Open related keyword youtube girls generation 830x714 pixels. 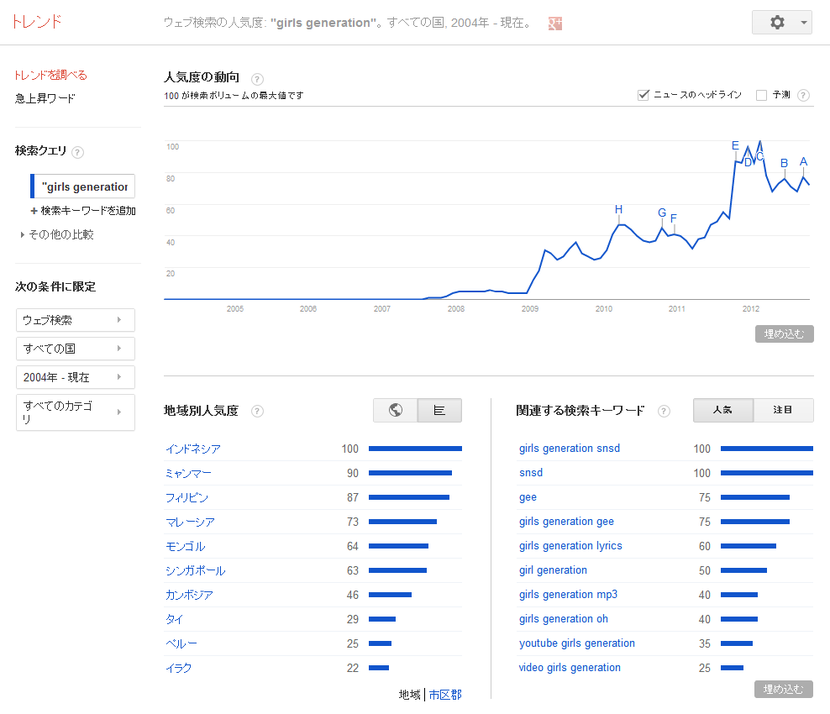[577, 643]
